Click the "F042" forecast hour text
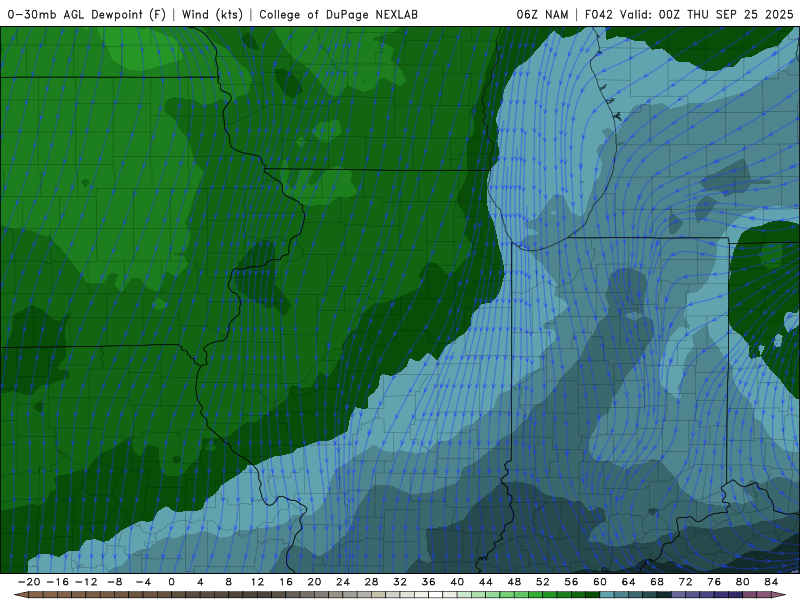Image resolution: width=800 pixels, height=600 pixels. pos(599,14)
